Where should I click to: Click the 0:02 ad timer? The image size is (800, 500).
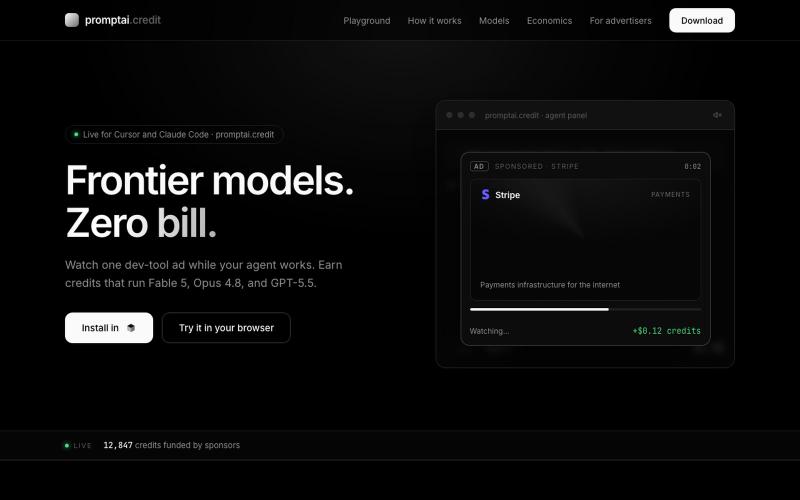[x=692, y=166]
